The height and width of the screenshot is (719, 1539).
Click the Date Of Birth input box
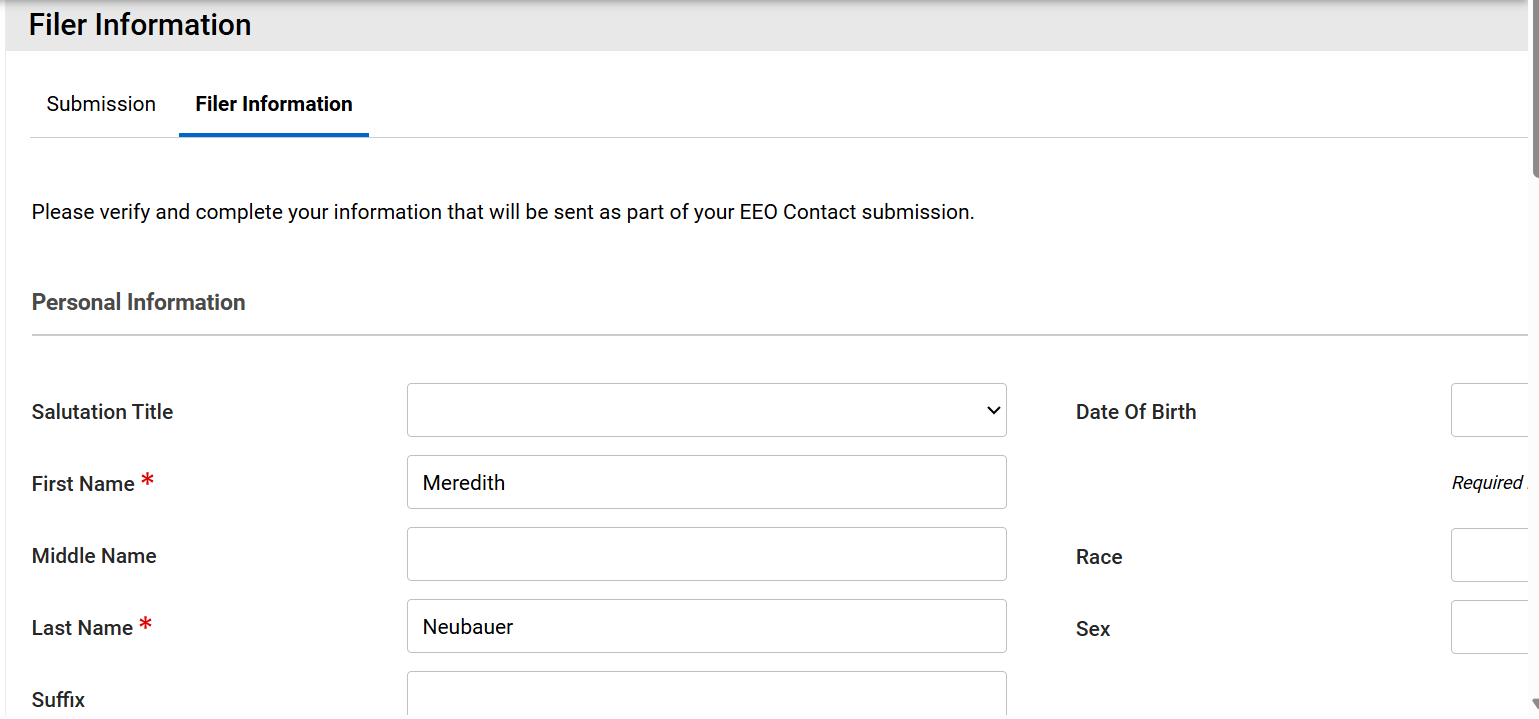[1488, 410]
